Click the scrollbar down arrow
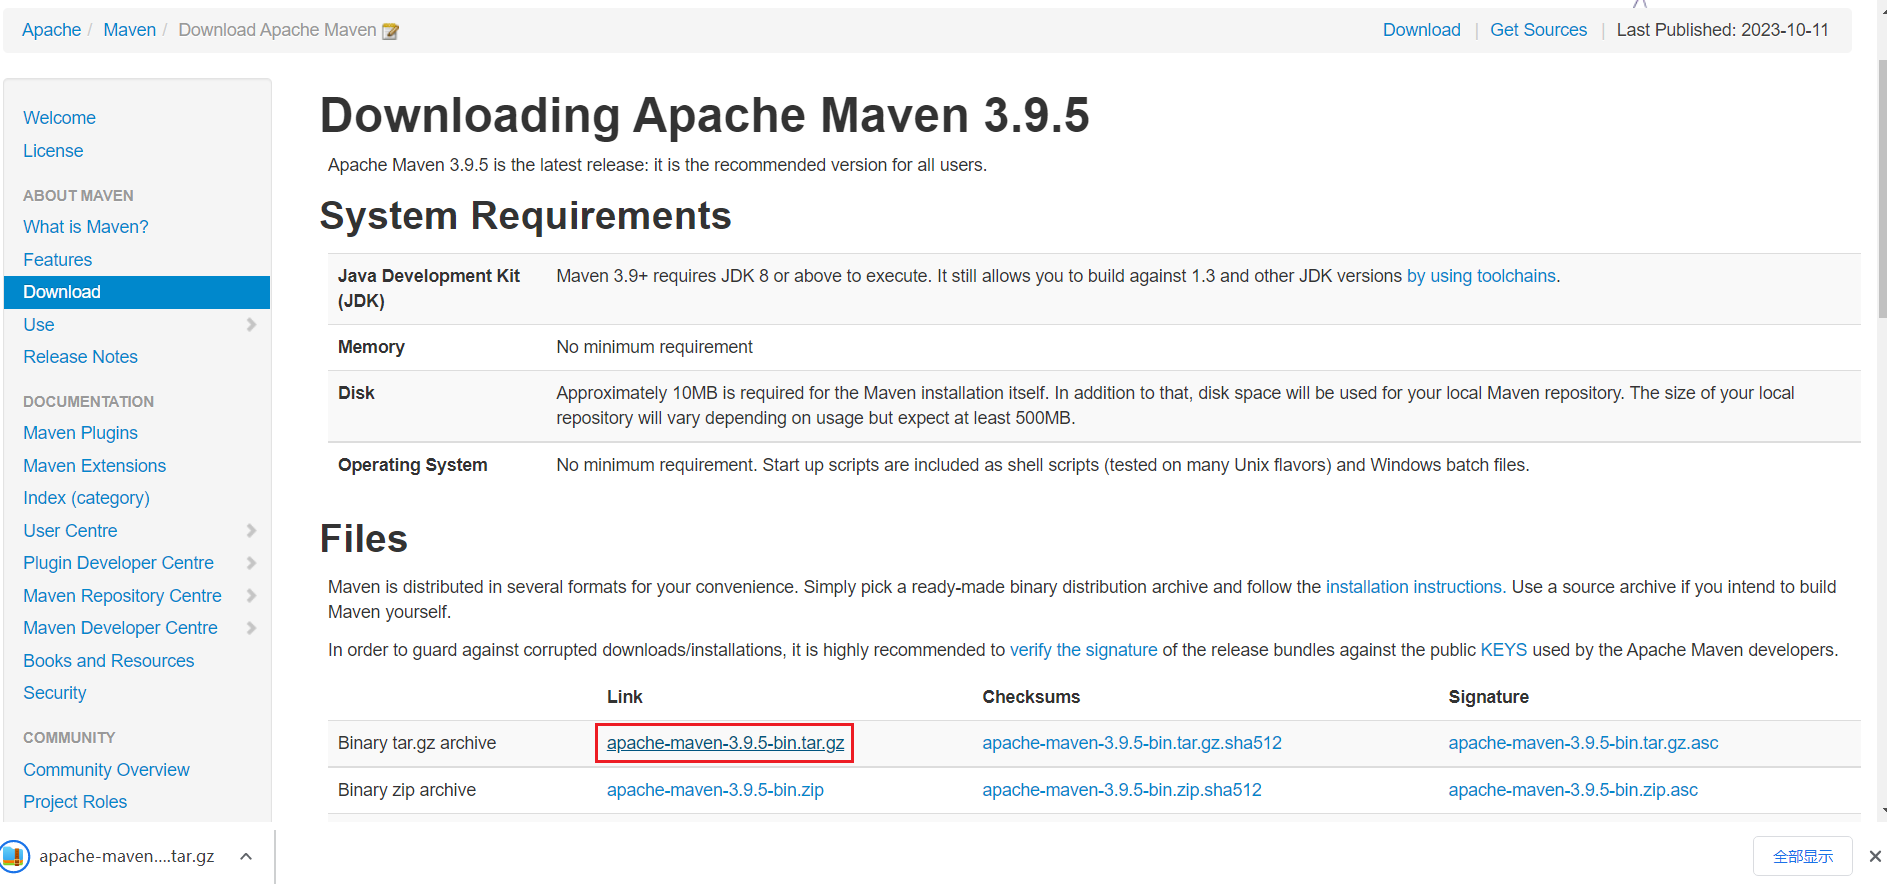This screenshot has width=1887, height=888. click(1882, 812)
